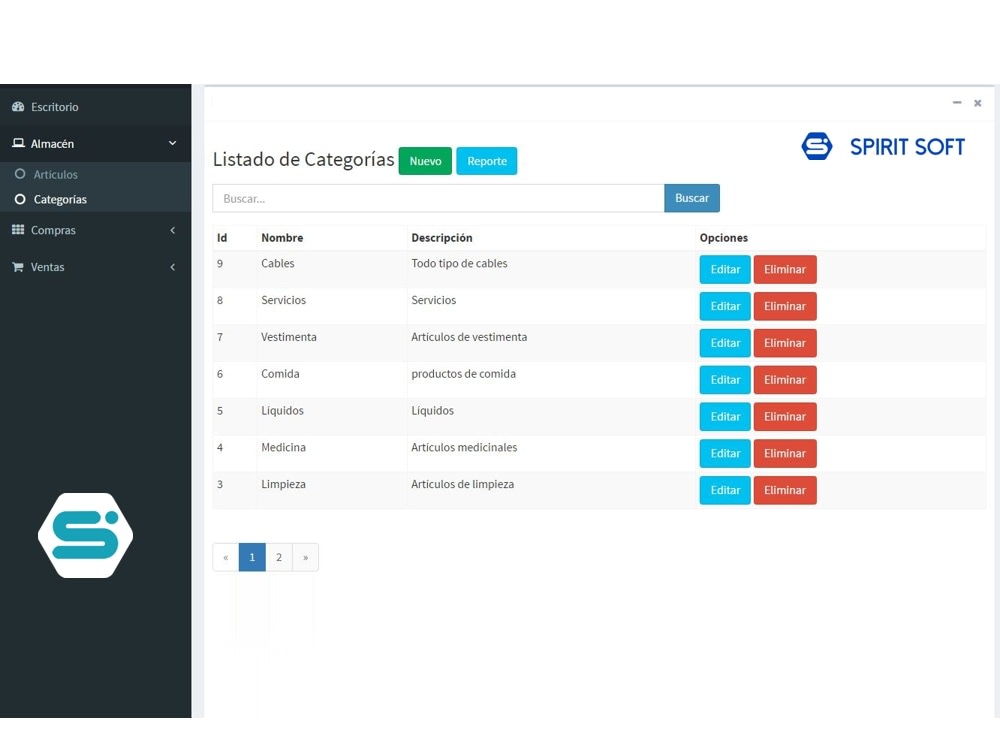
Task: Delete the Medicina category
Action: point(784,453)
